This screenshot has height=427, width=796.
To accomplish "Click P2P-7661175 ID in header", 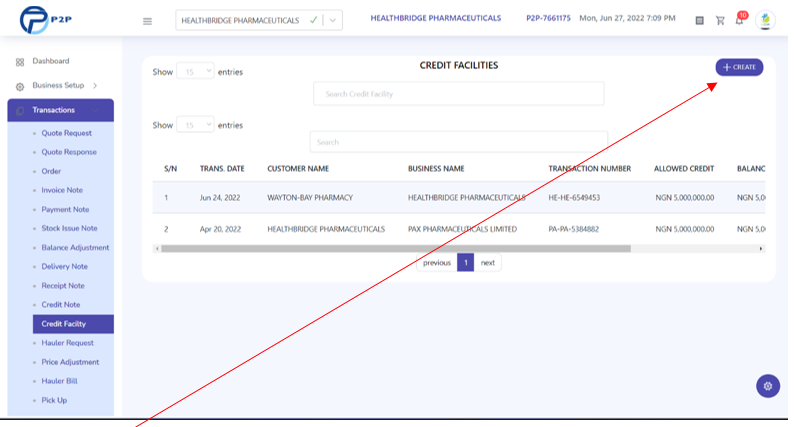I will (x=548, y=18).
